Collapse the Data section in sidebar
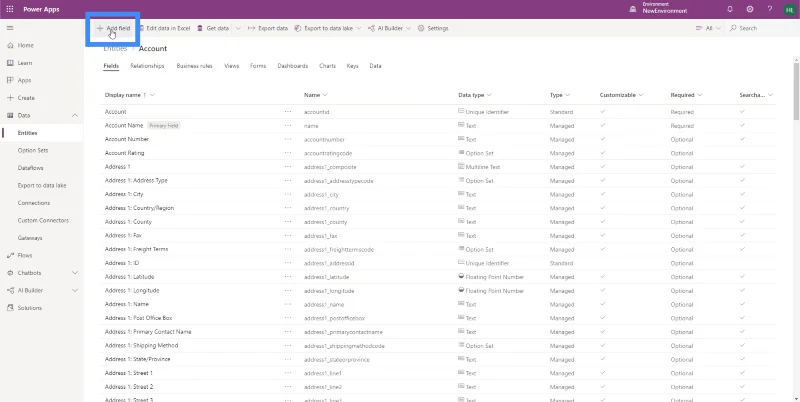800x402 pixels. click(75, 115)
